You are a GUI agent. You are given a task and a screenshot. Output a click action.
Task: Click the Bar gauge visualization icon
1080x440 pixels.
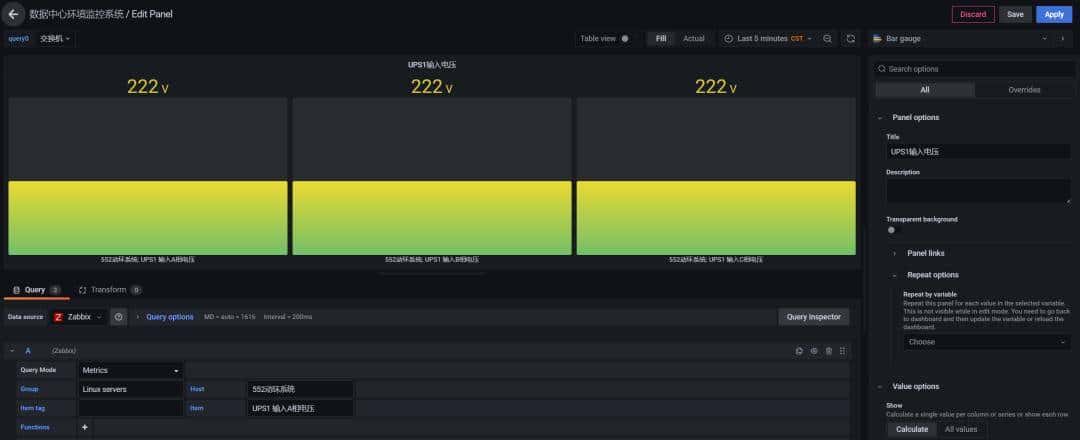tap(878, 39)
